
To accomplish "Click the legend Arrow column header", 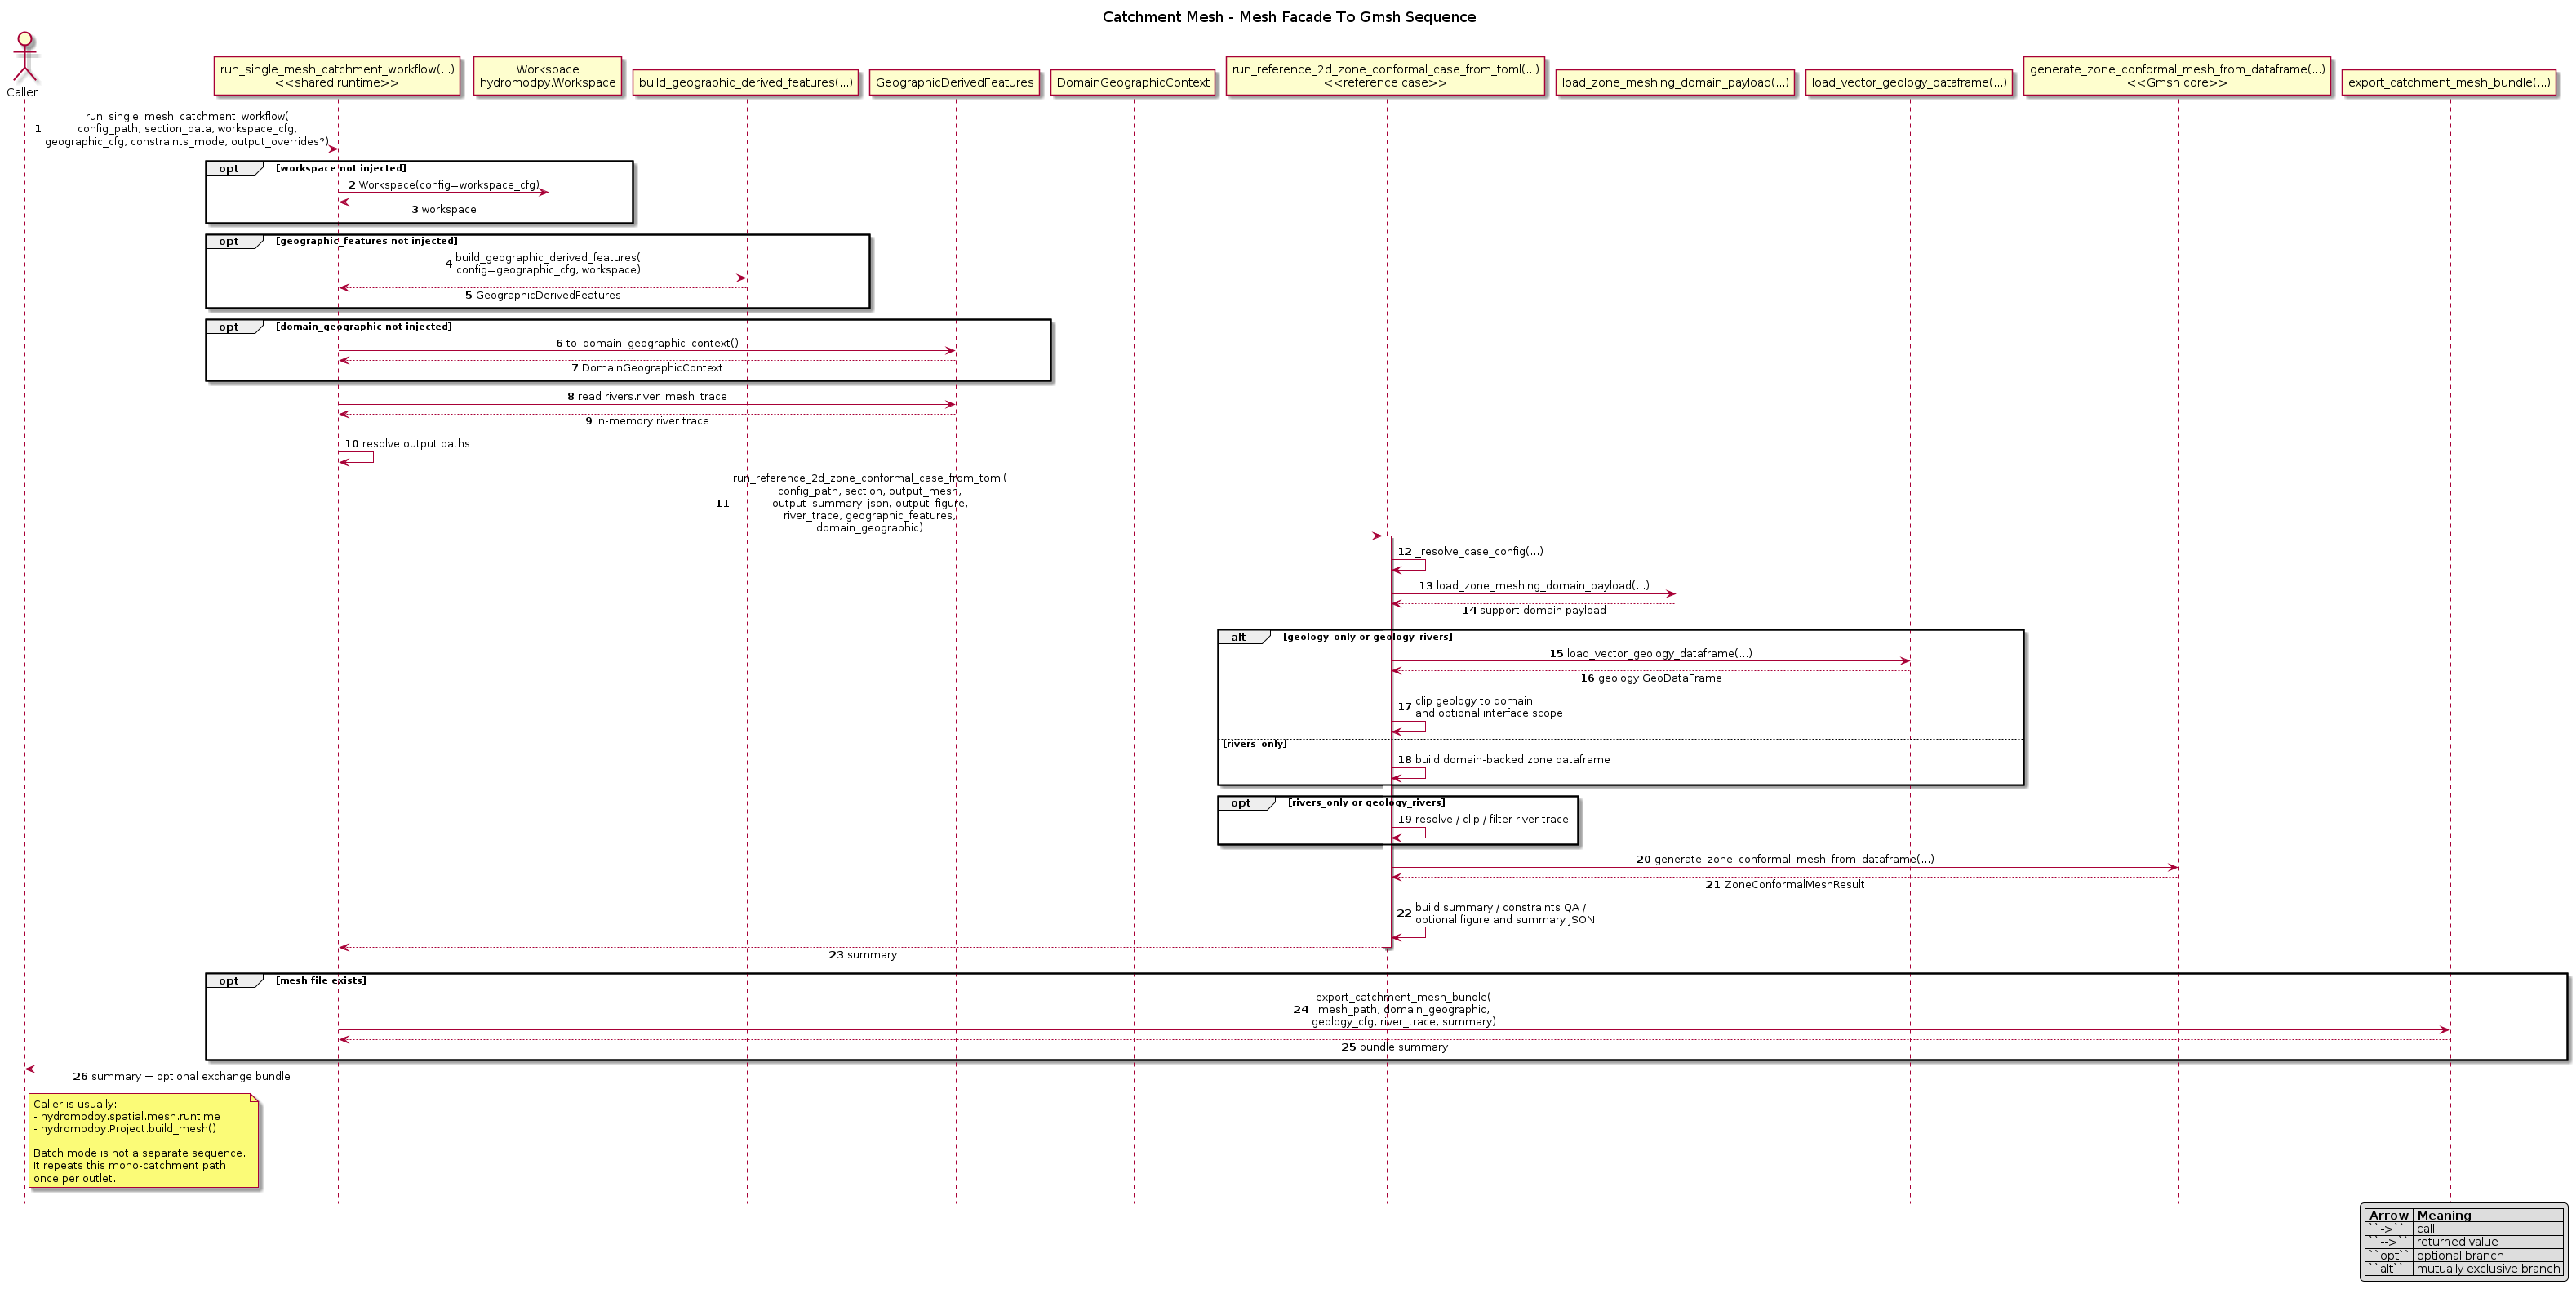I will tap(2388, 1216).
